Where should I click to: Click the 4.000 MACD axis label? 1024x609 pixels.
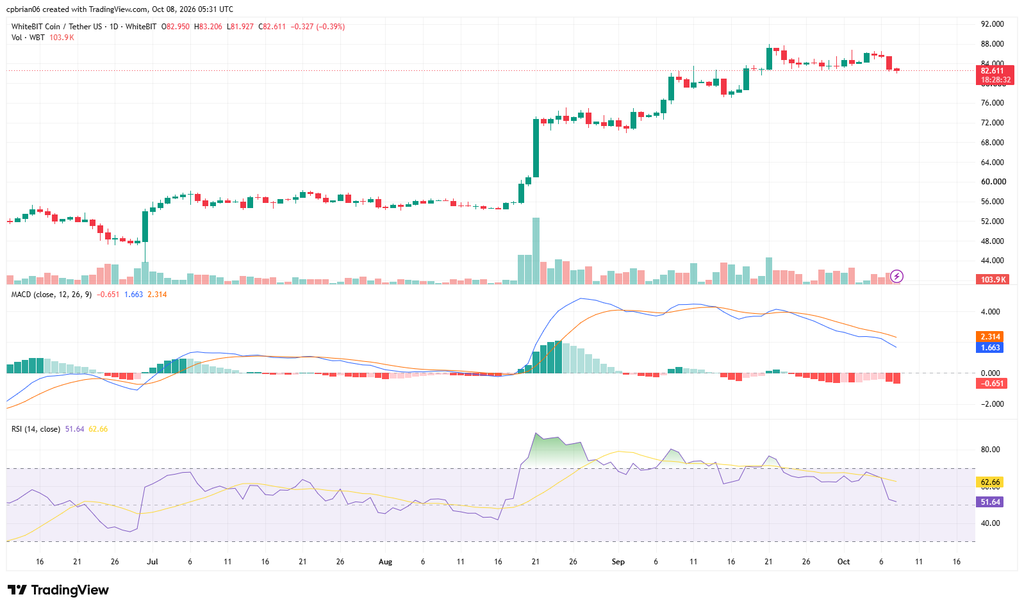coord(990,312)
